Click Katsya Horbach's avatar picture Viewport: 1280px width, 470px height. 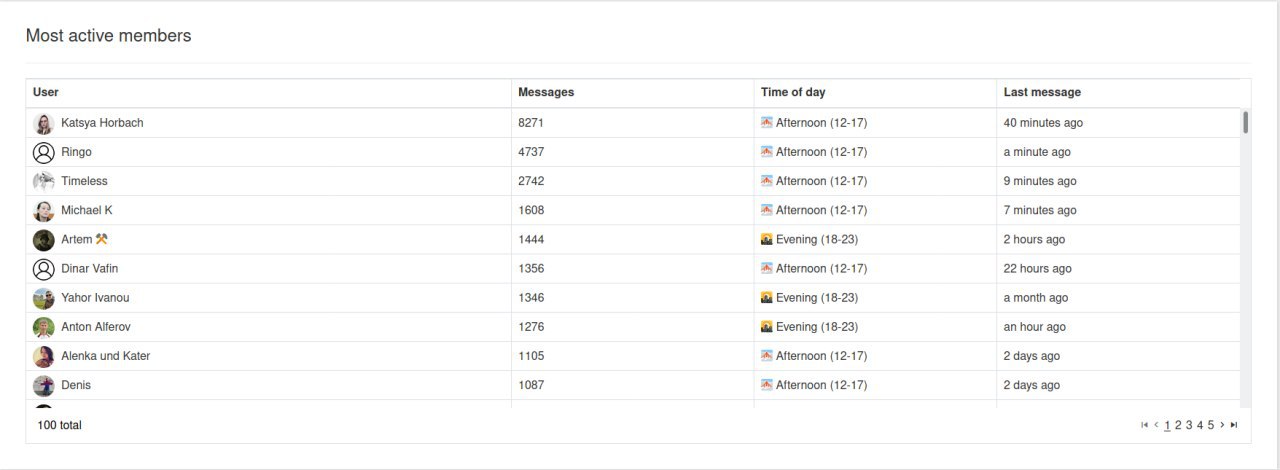pos(44,124)
